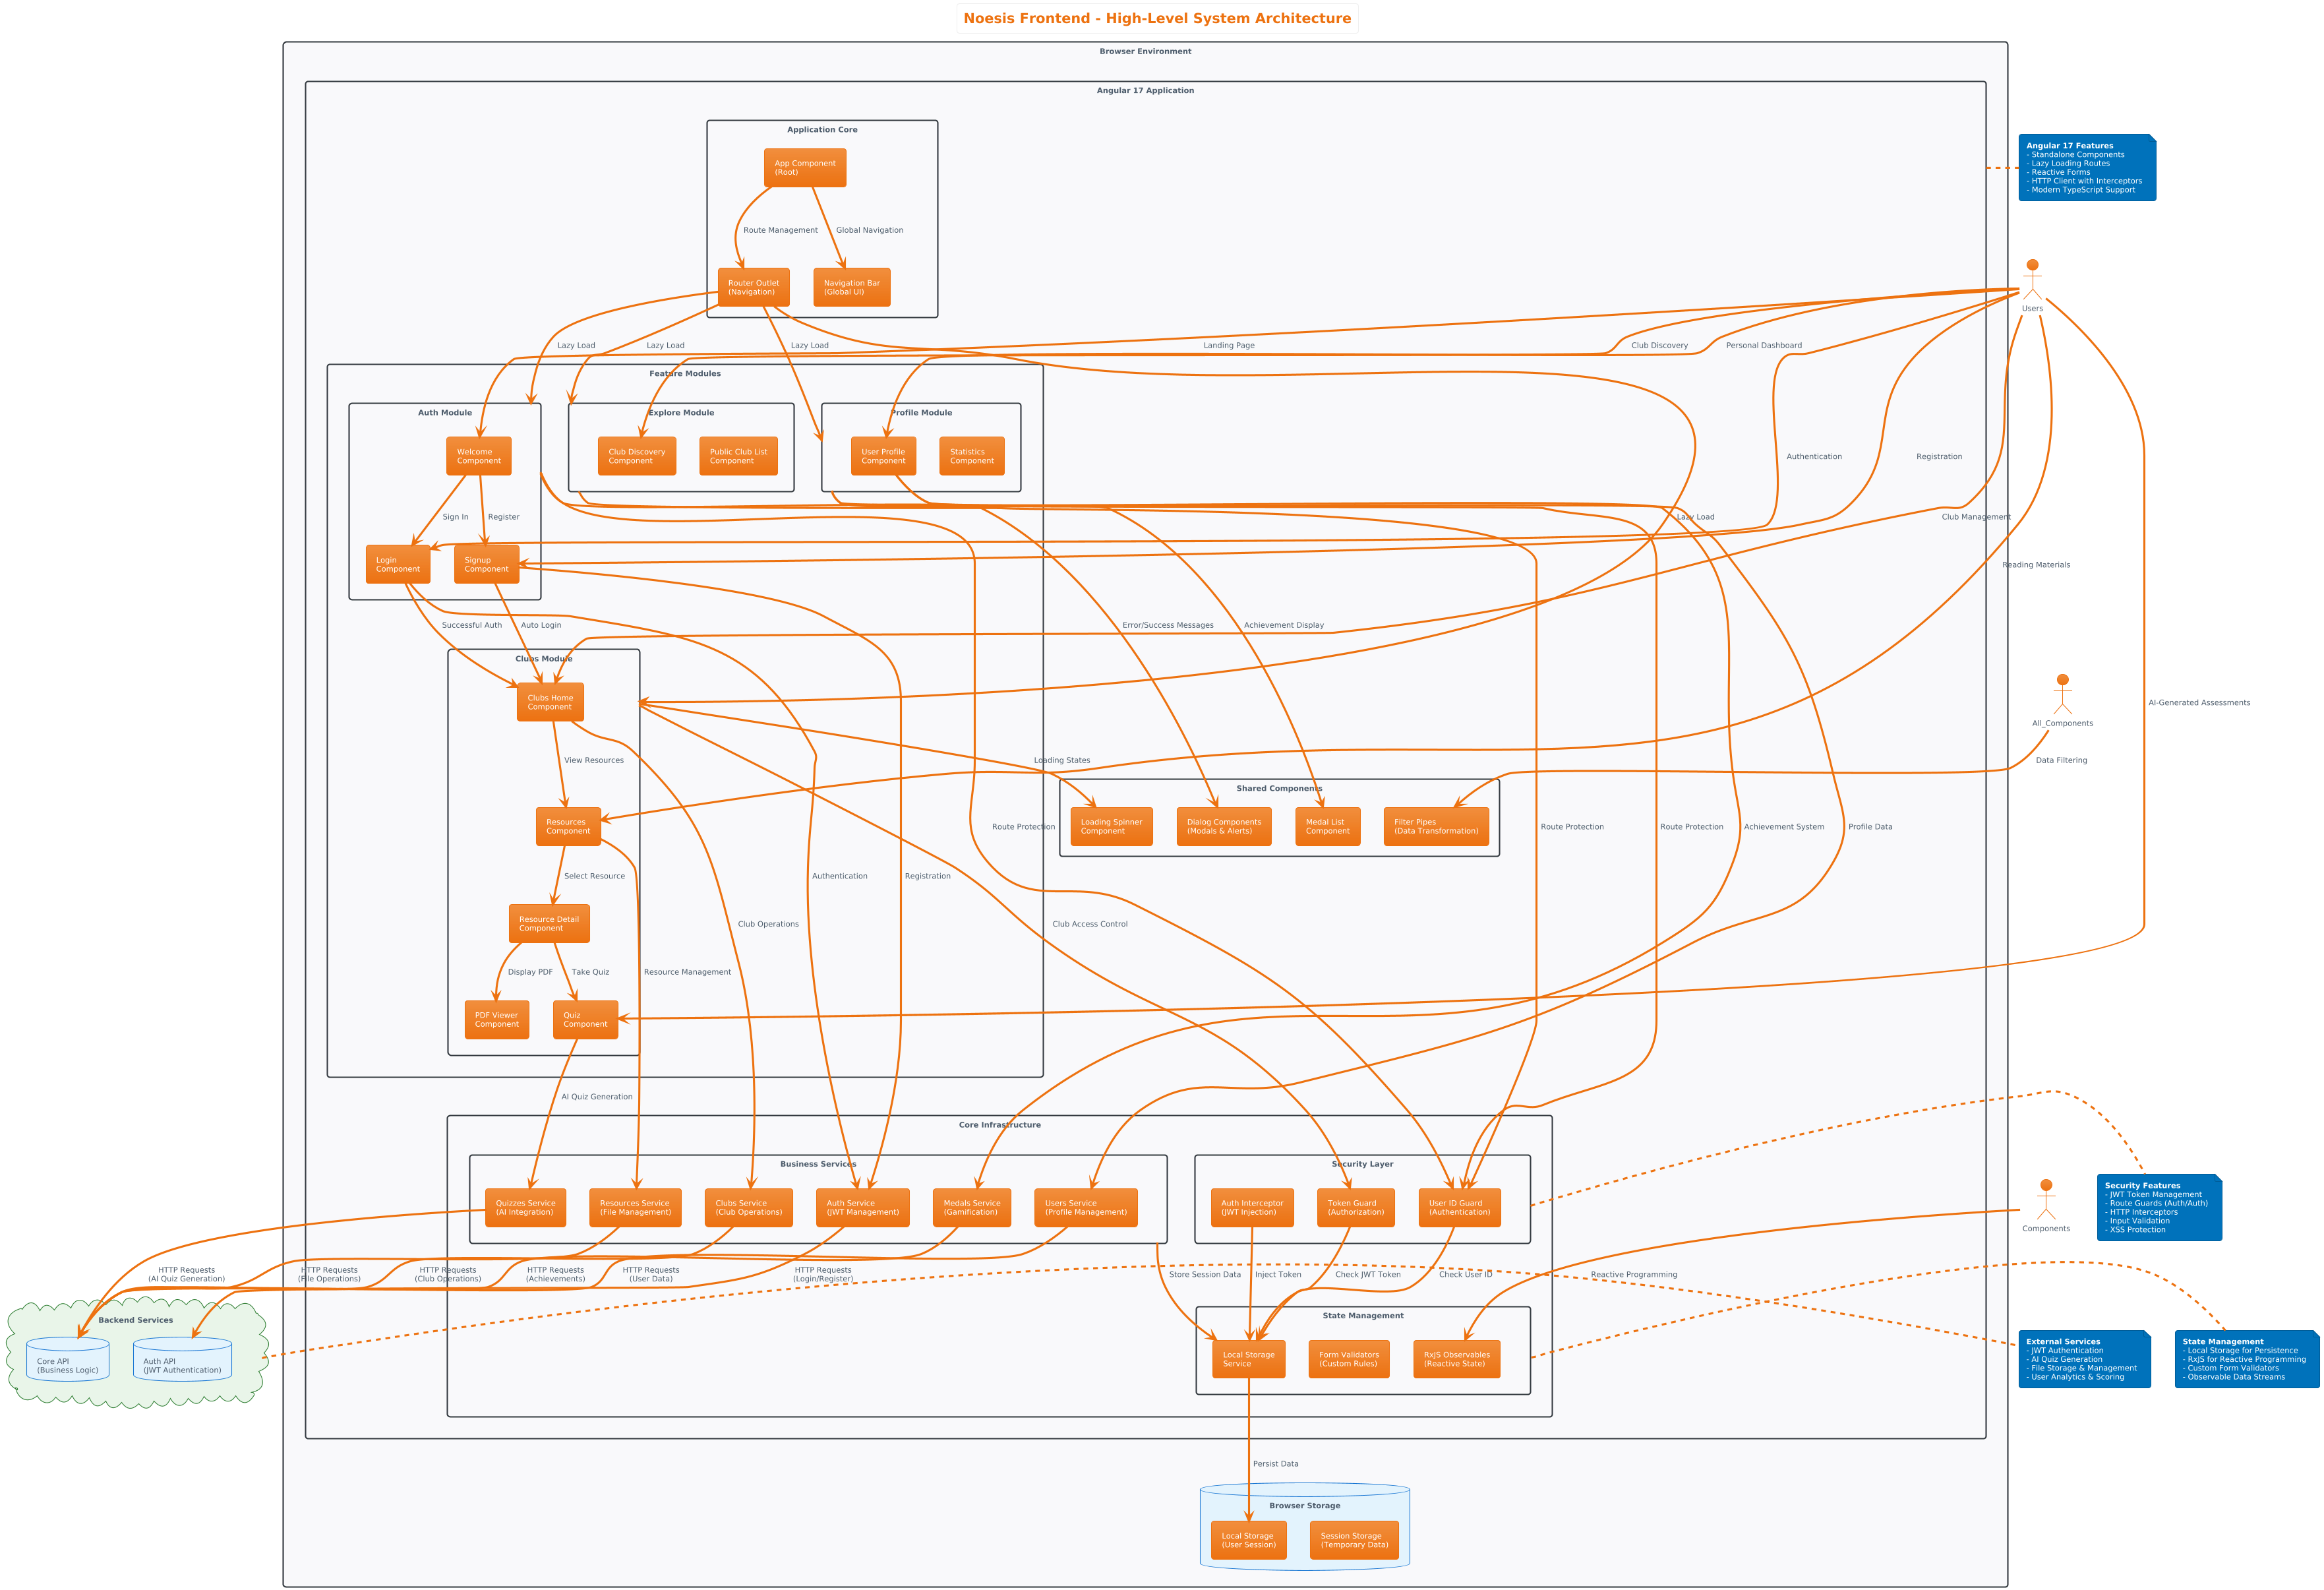Click the Resources Component node

[568, 826]
